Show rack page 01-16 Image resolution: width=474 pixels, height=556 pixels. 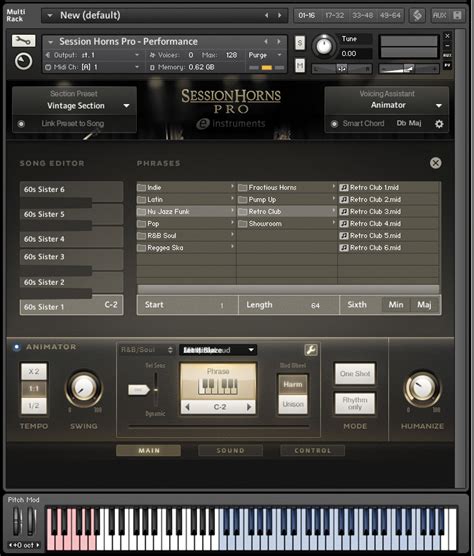307,15
